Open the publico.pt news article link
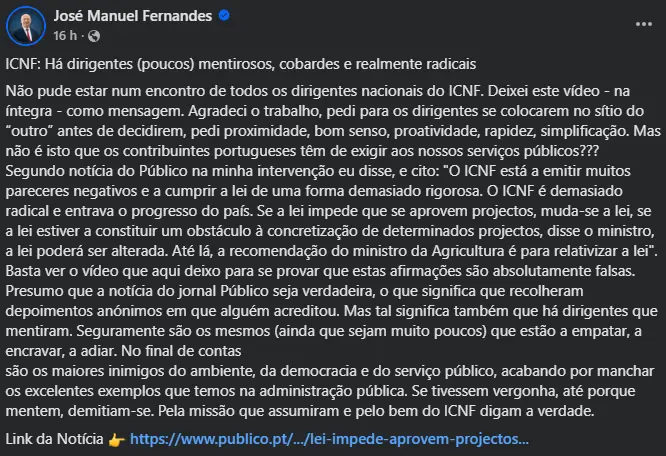 click(329, 438)
